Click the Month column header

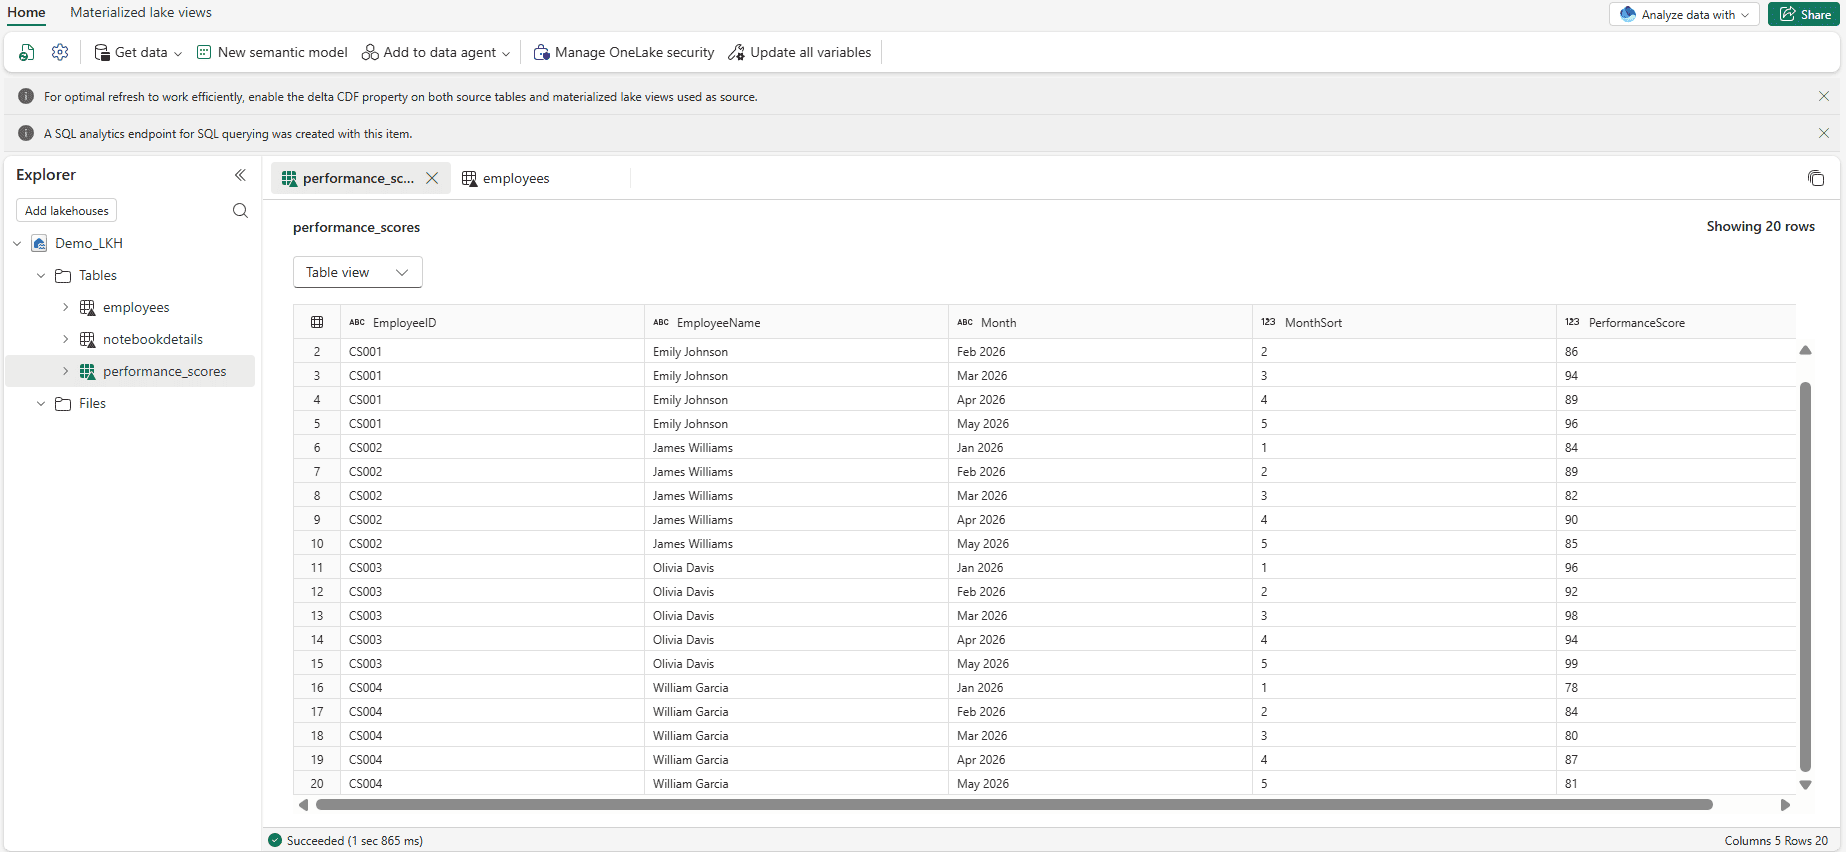pos(1101,322)
